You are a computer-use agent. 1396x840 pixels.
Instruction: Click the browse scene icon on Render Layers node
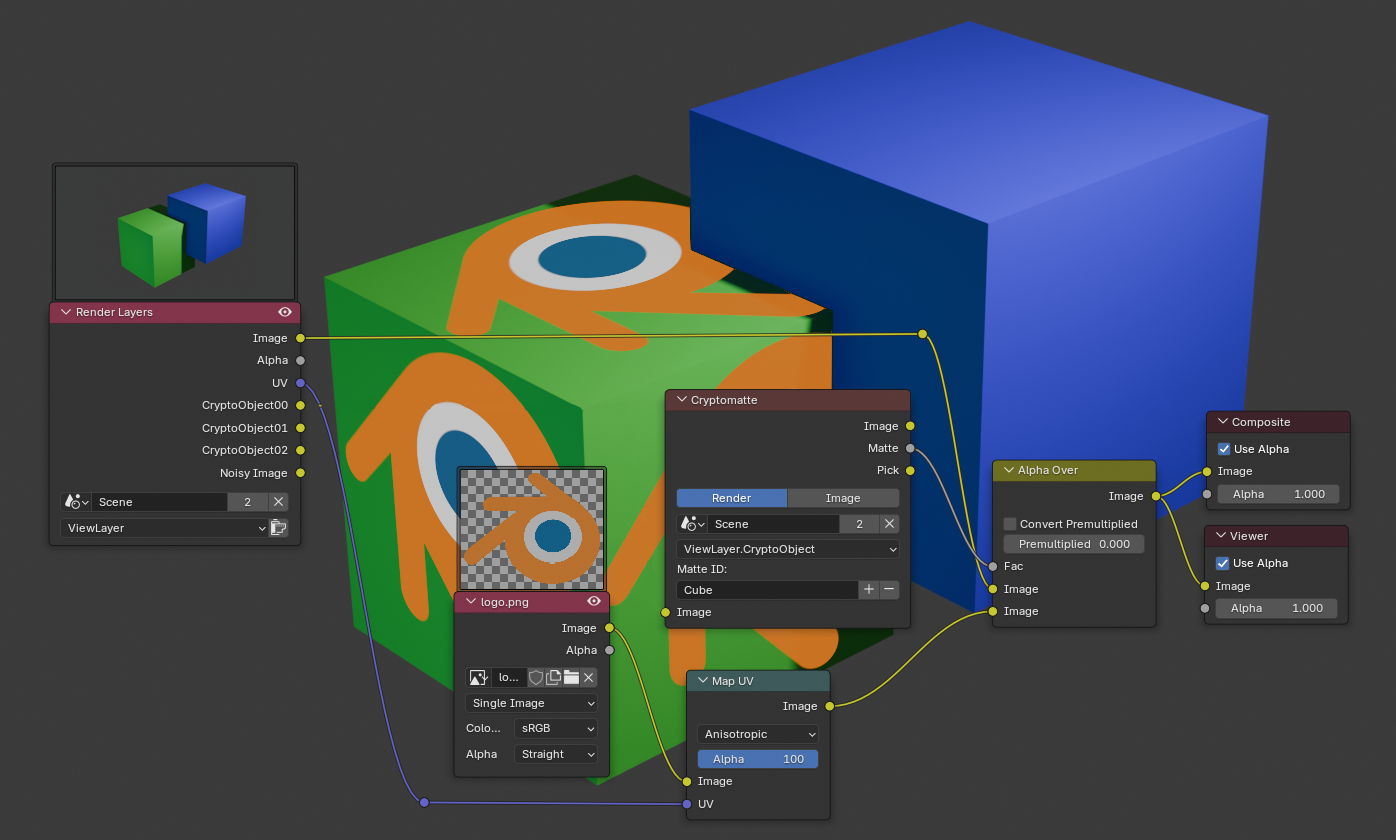coord(77,501)
